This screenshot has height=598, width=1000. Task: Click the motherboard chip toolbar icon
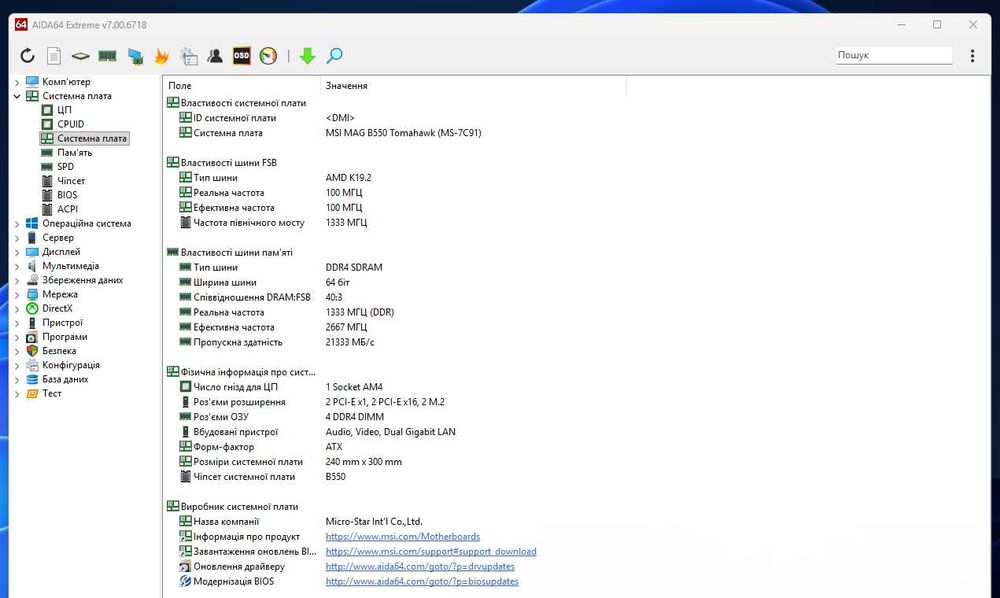tap(80, 56)
